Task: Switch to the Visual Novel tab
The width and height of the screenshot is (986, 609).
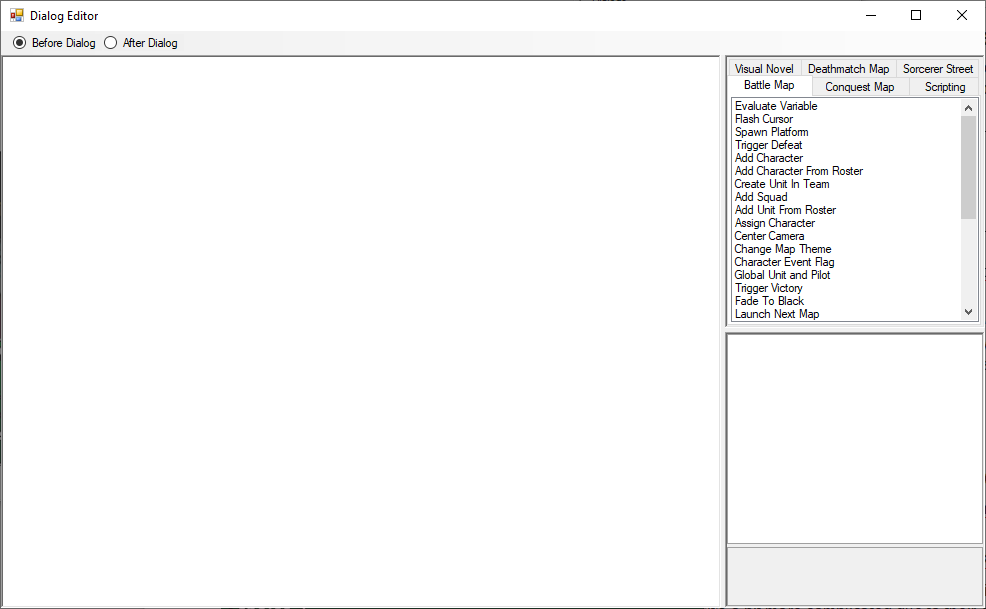Action: tap(764, 69)
